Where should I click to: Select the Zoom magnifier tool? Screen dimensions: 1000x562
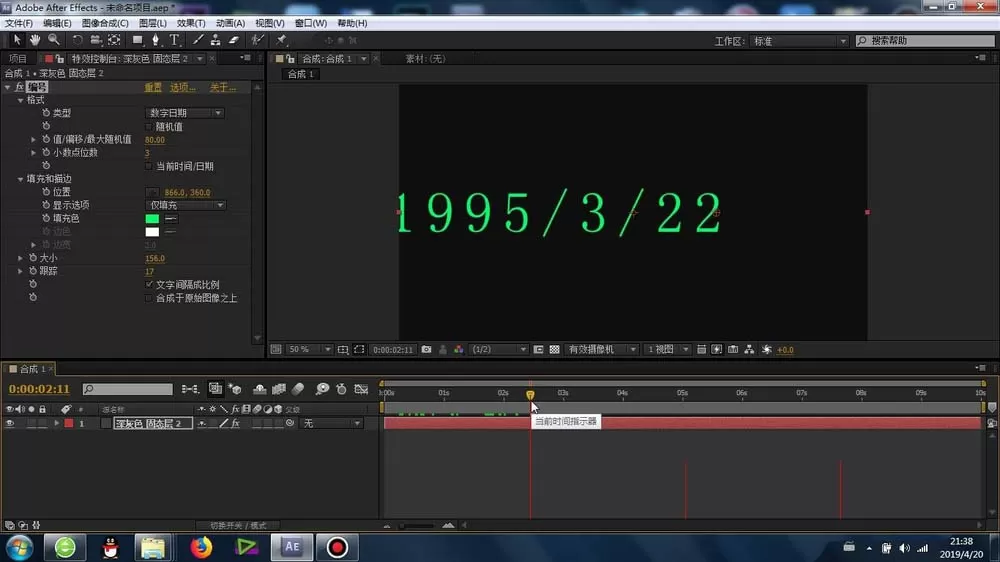point(54,40)
